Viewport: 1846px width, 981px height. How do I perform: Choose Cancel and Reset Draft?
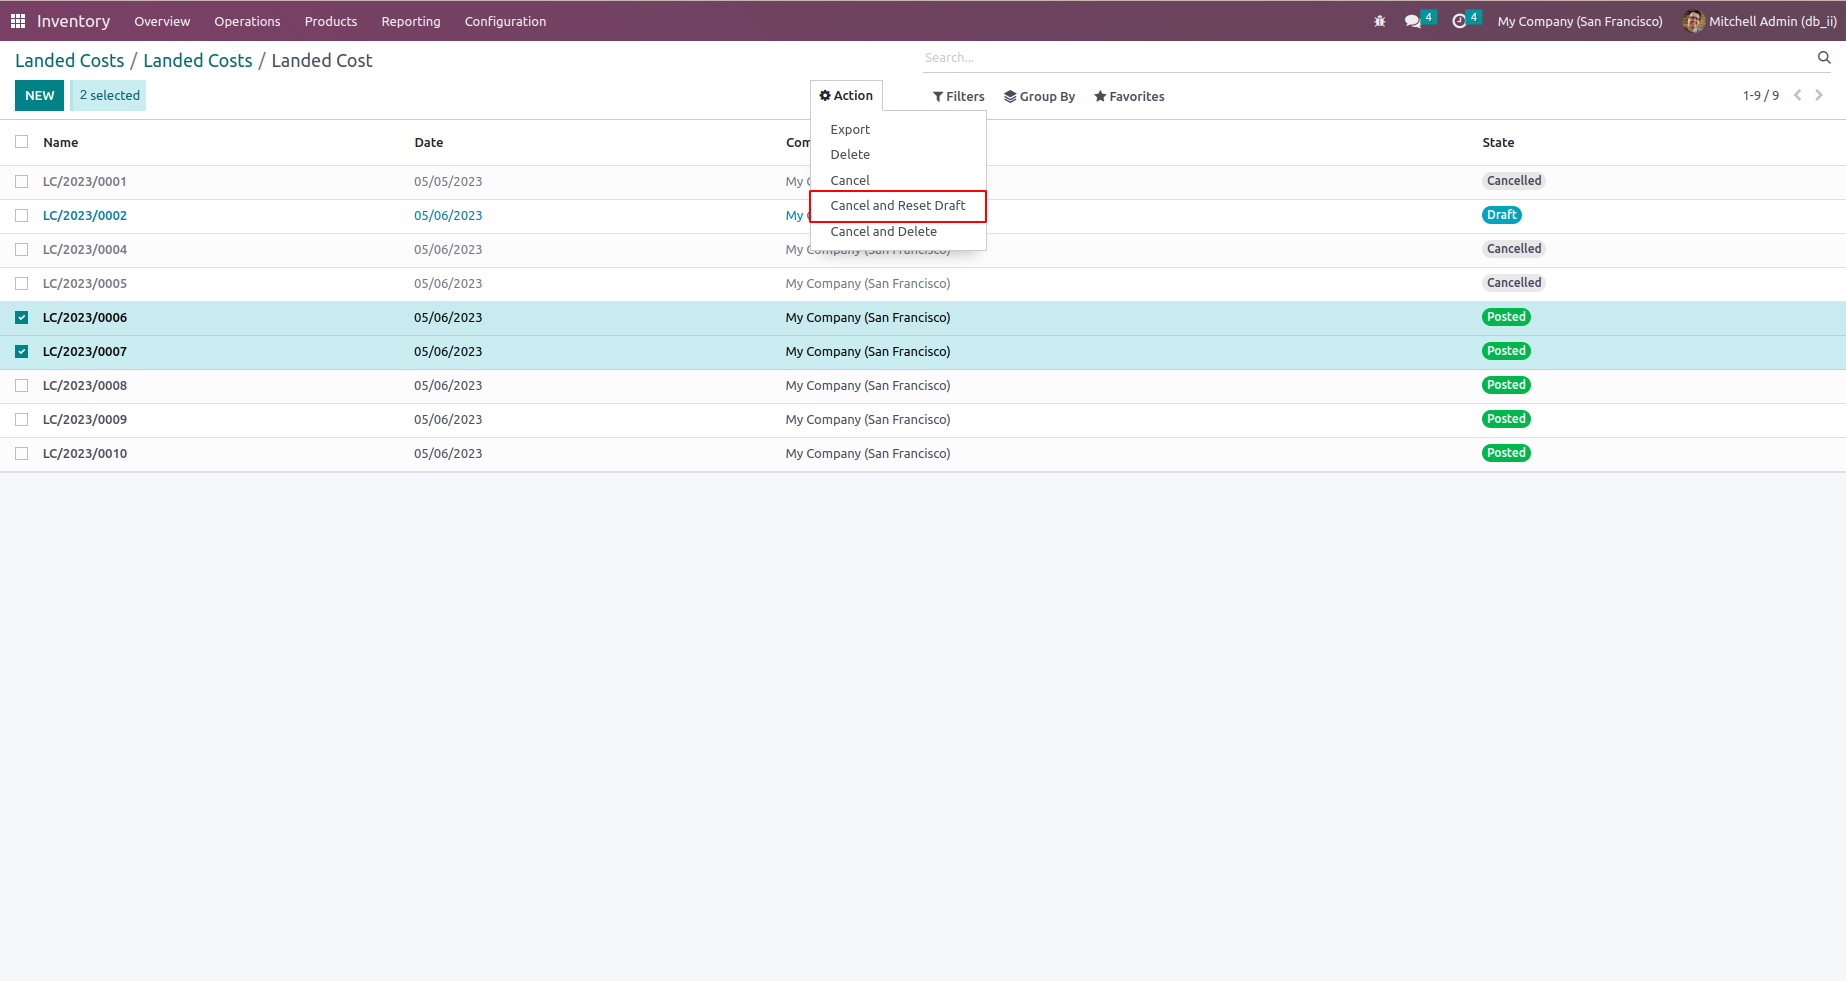898,206
